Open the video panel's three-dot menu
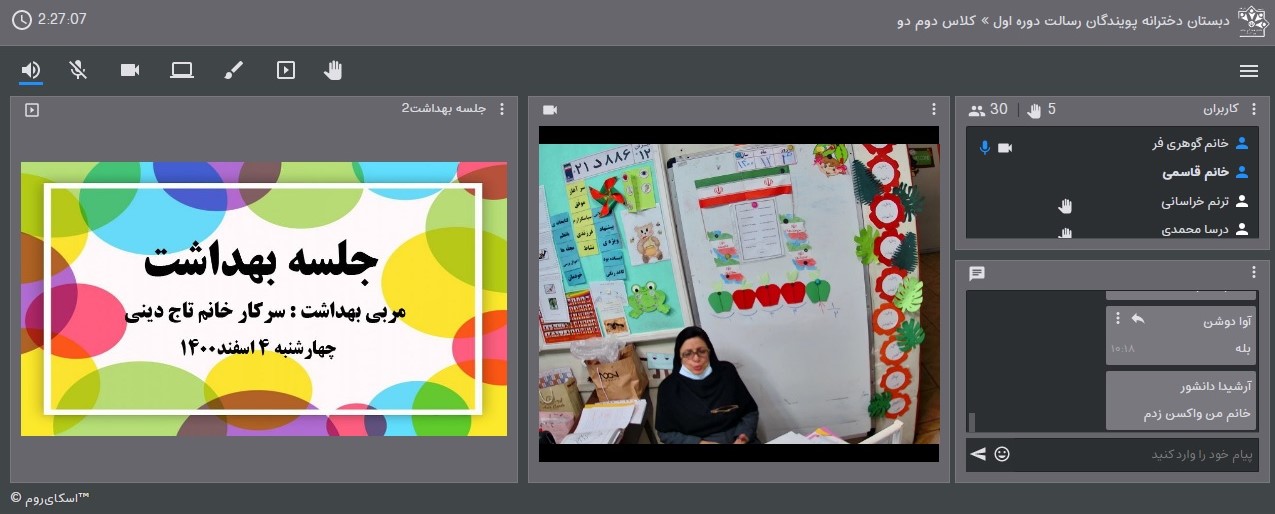1275x514 pixels. (934, 110)
